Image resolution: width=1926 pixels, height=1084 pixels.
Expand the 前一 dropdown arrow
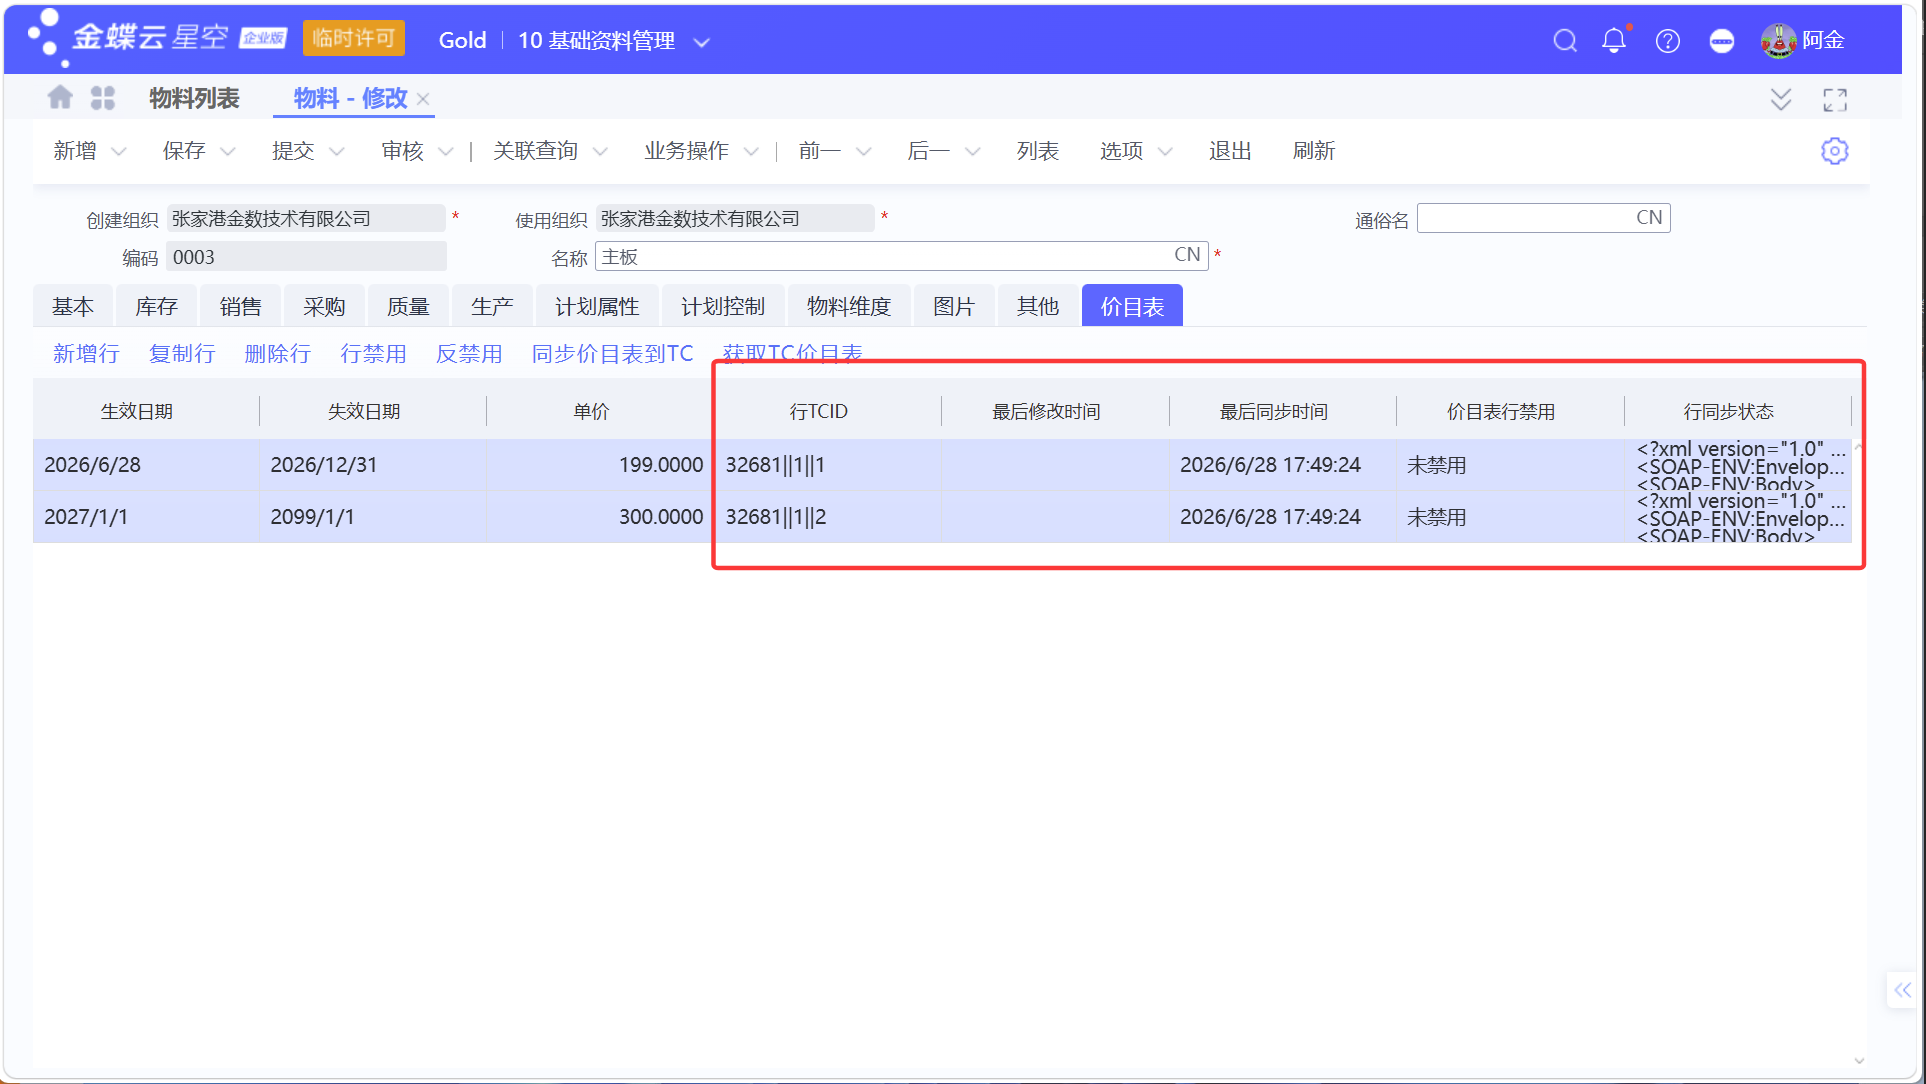tap(864, 152)
